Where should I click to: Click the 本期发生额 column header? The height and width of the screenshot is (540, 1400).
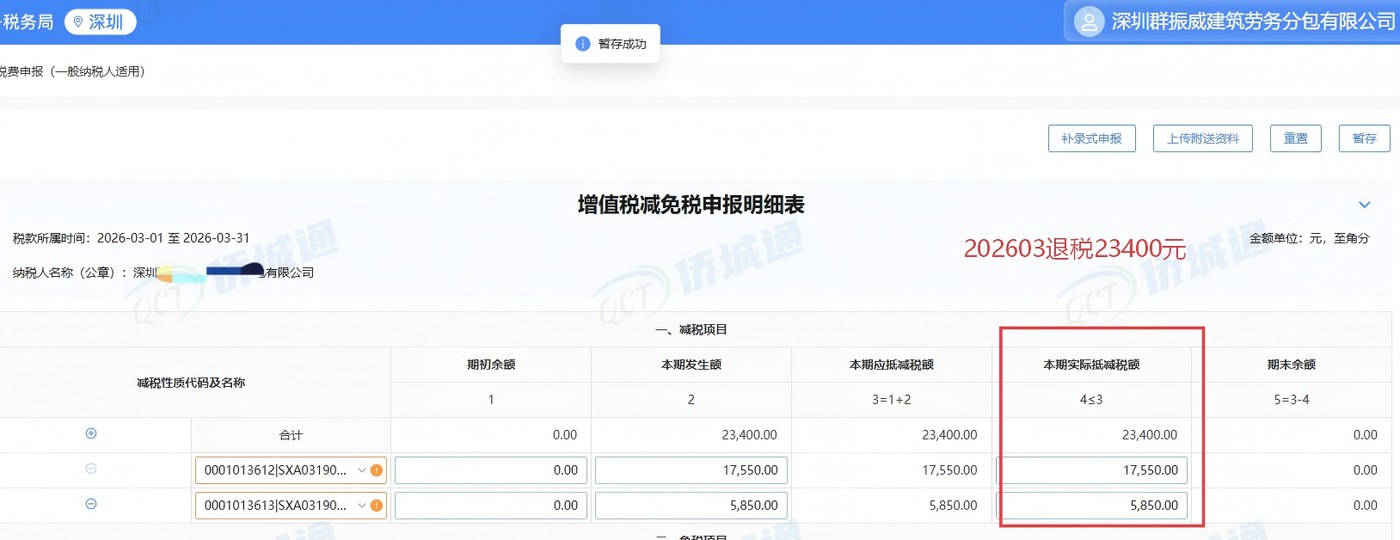coord(691,365)
